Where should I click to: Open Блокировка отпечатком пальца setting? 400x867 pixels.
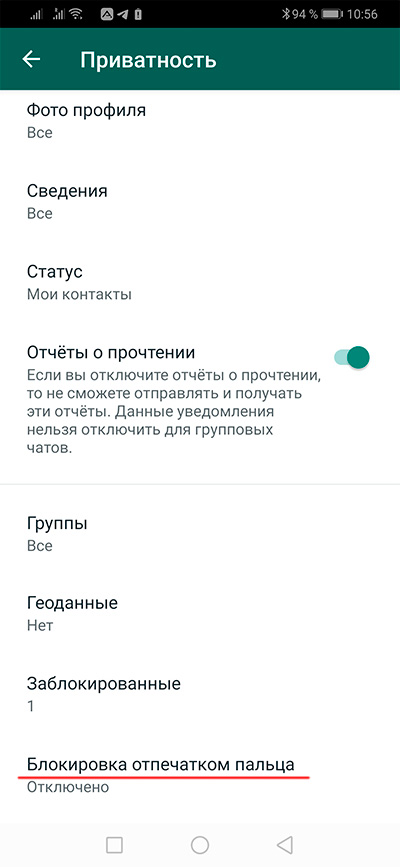click(x=200, y=775)
